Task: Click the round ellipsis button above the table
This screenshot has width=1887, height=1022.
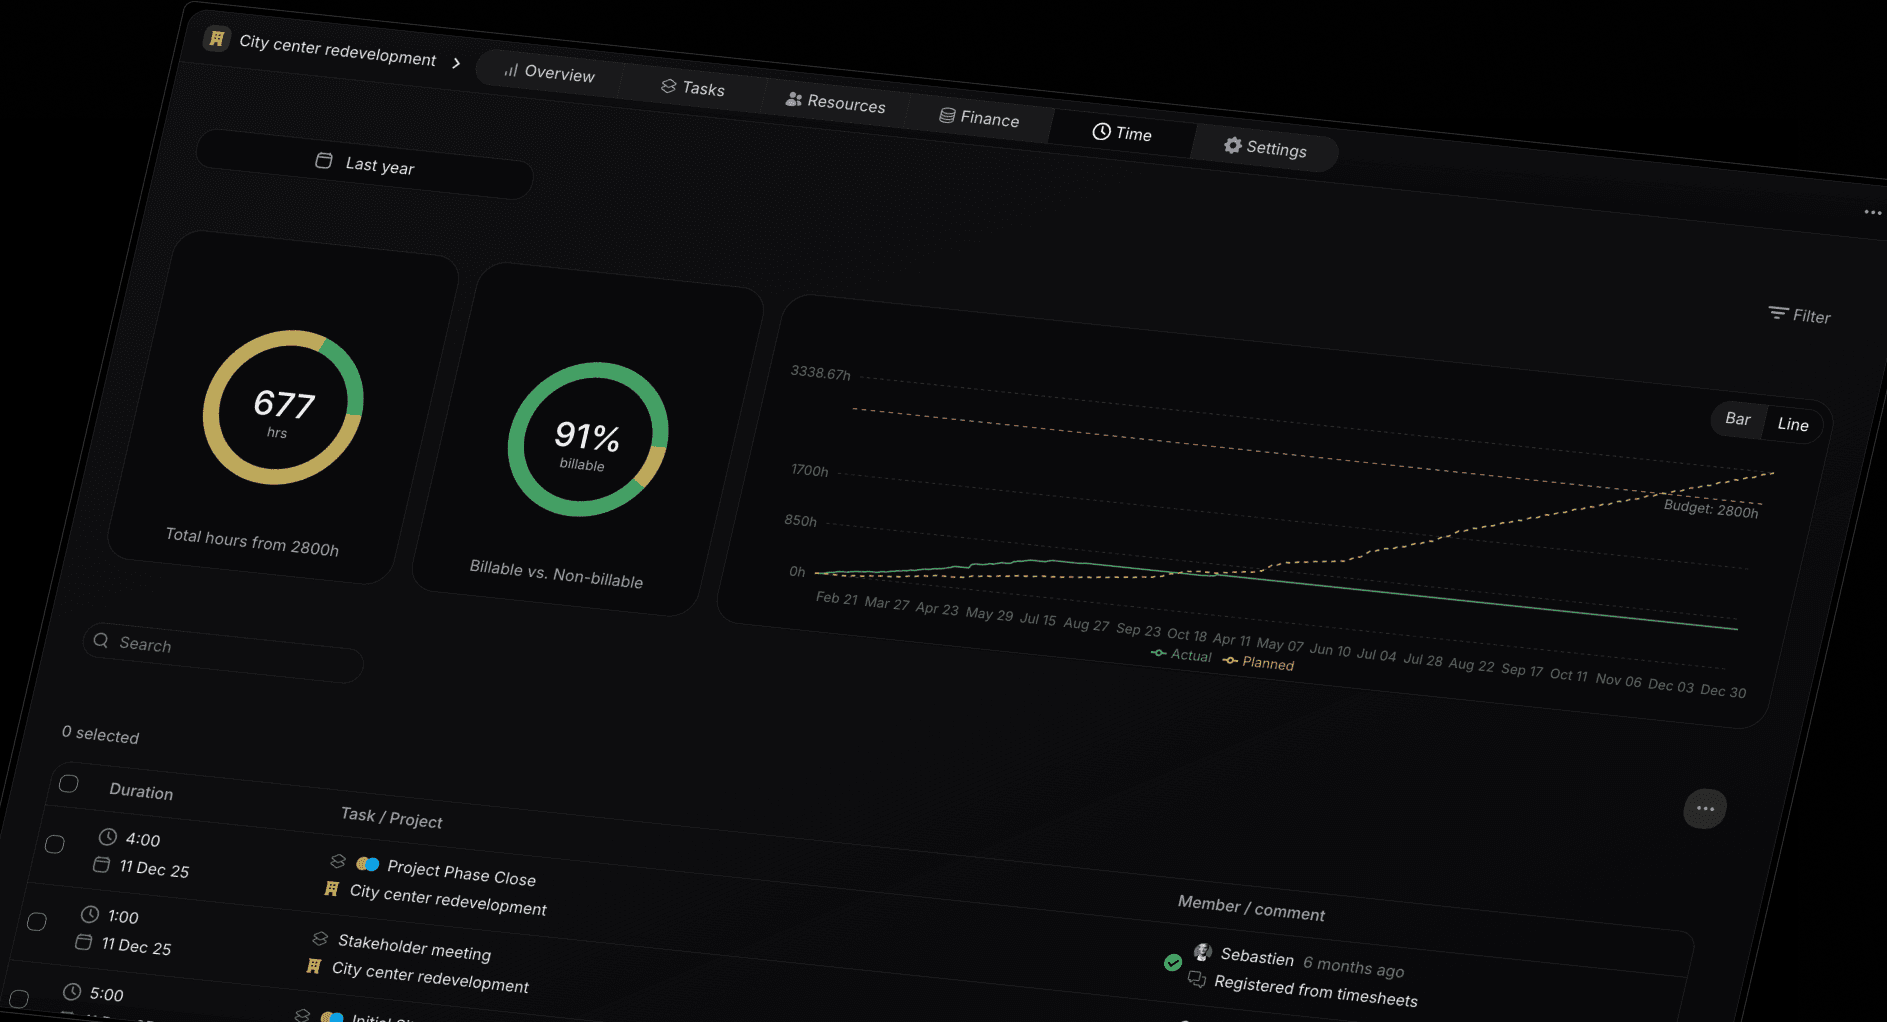Action: tap(1705, 808)
